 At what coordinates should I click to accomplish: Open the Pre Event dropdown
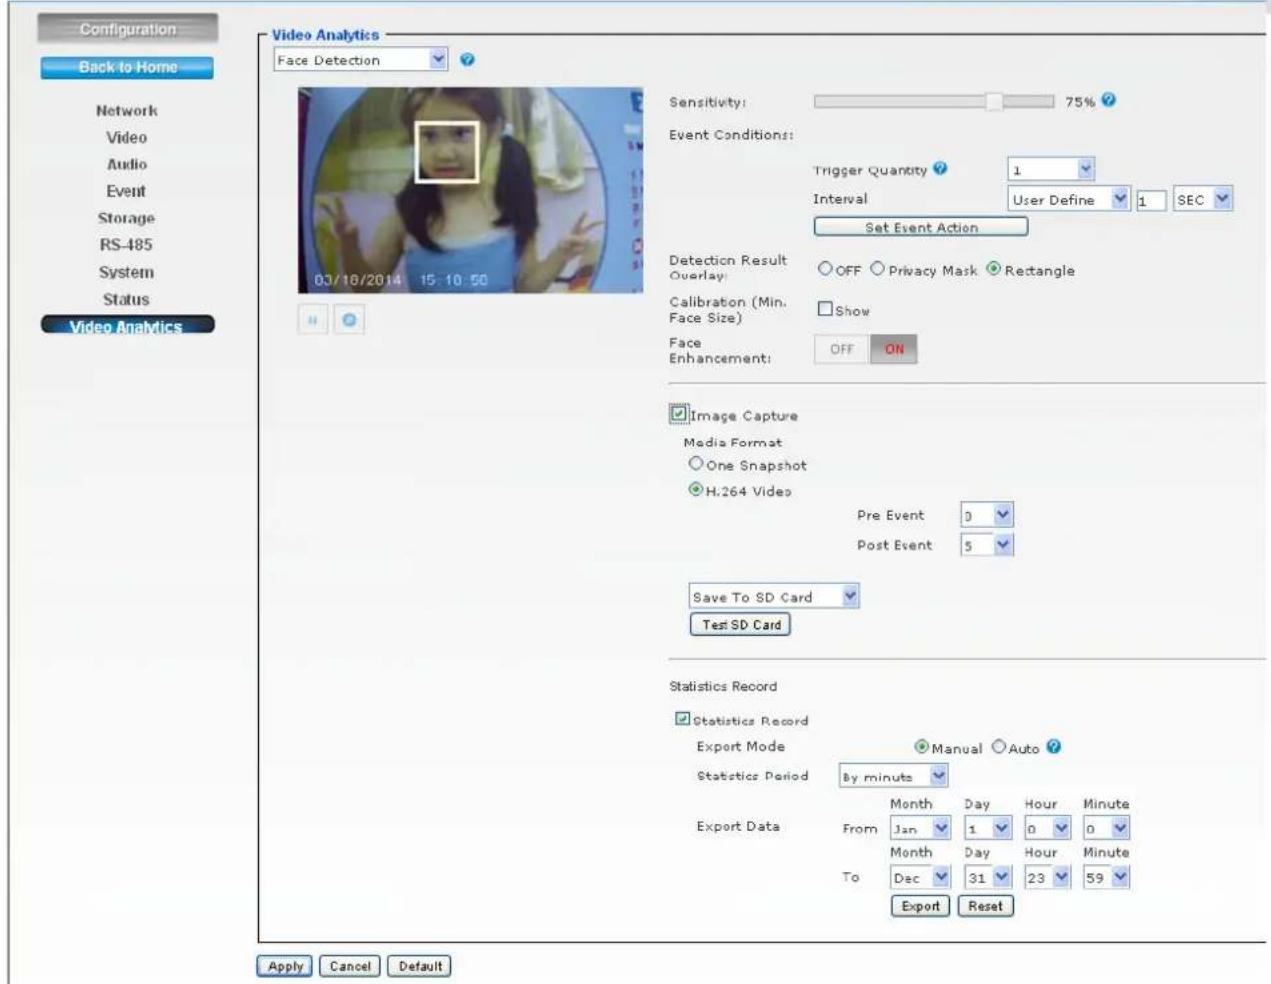click(x=987, y=515)
